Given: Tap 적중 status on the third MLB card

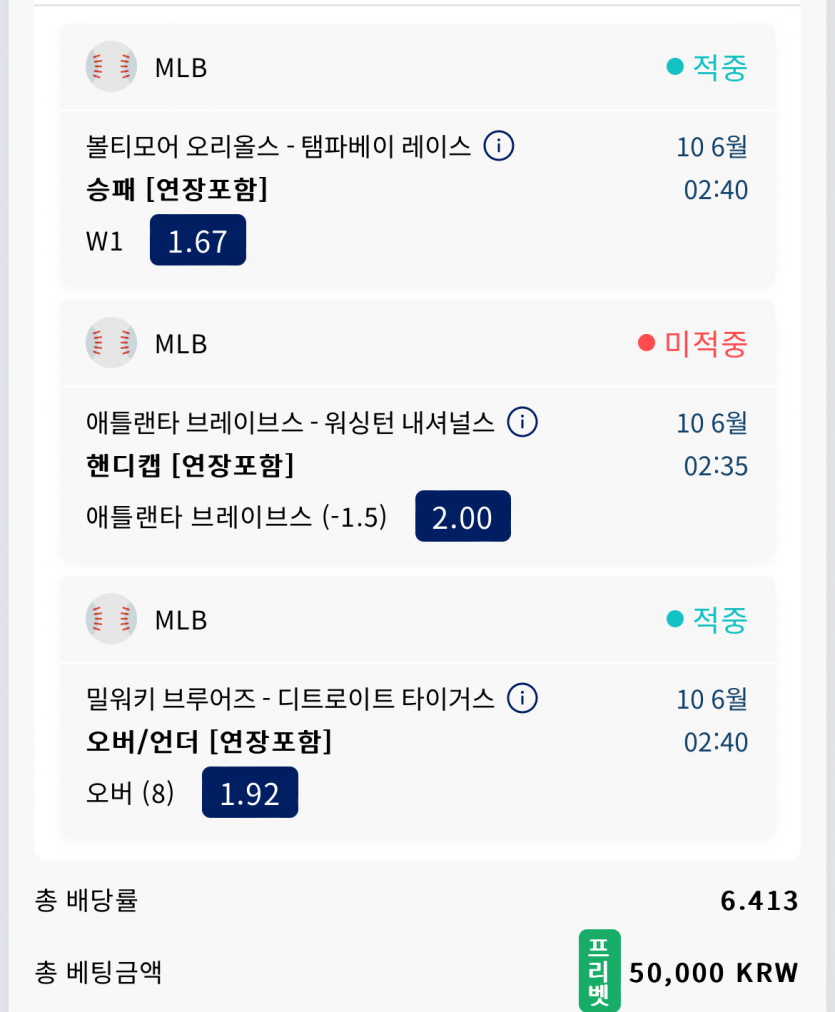Looking at the screenshot, I should point(707,619).
